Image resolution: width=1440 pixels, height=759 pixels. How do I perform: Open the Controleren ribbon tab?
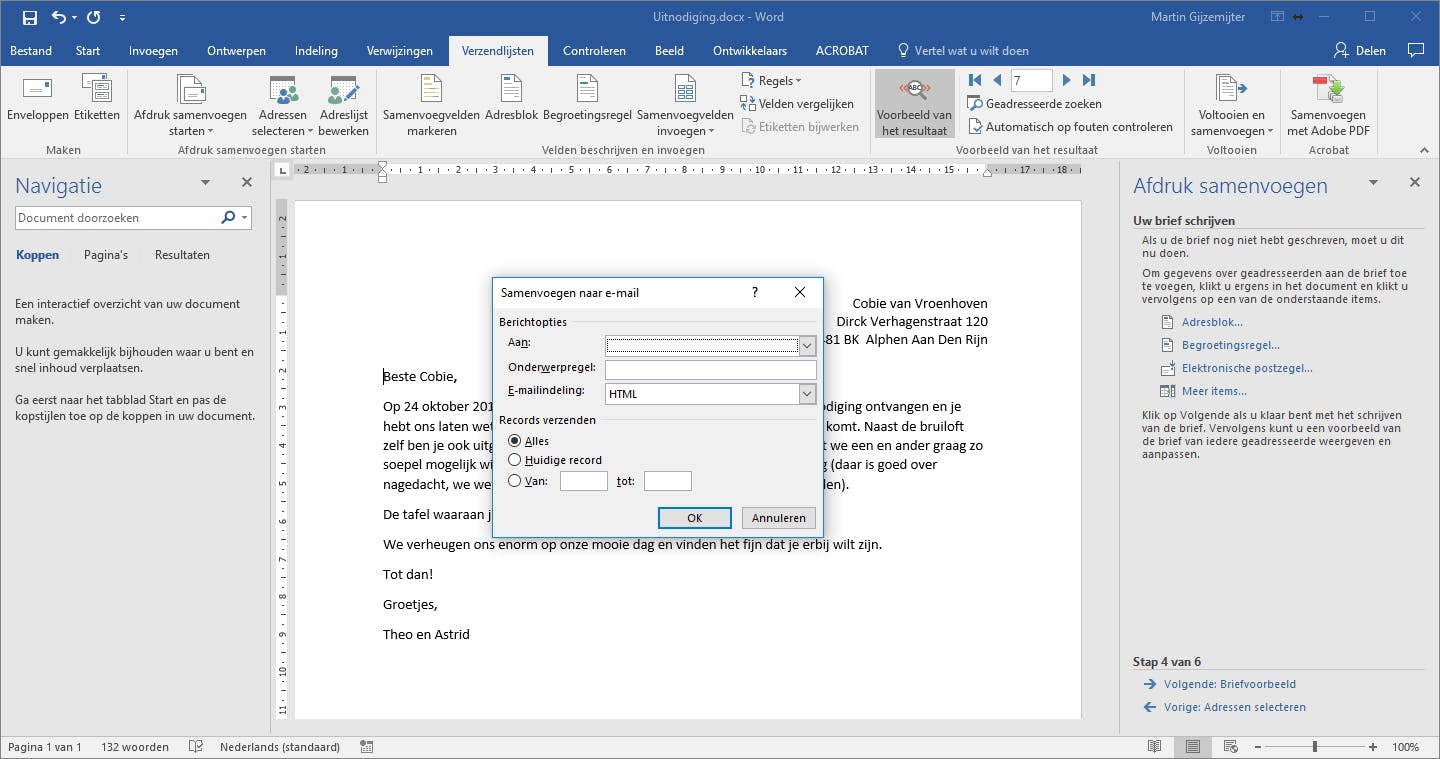click(594, 51)
